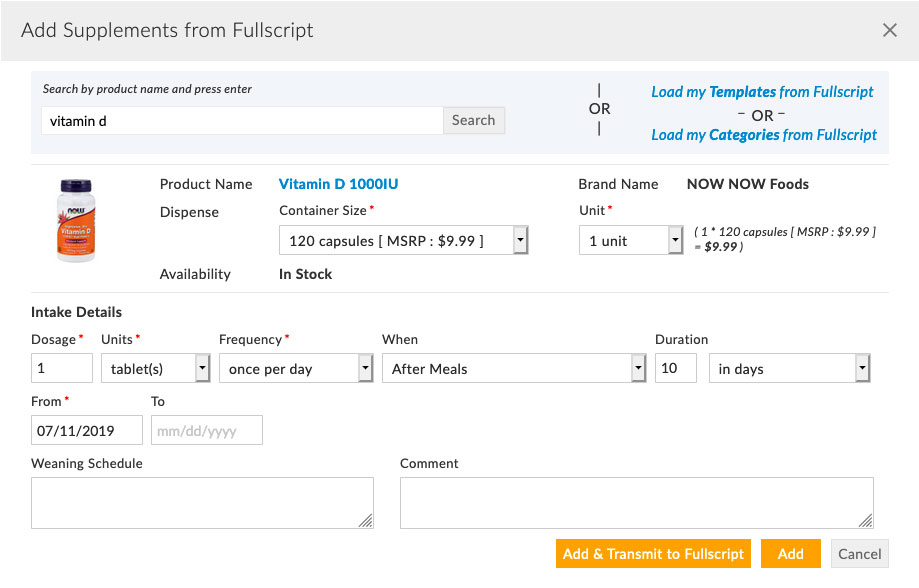Select the Duration field showing 10
919x588 pixels.
[x=675, y=368]
